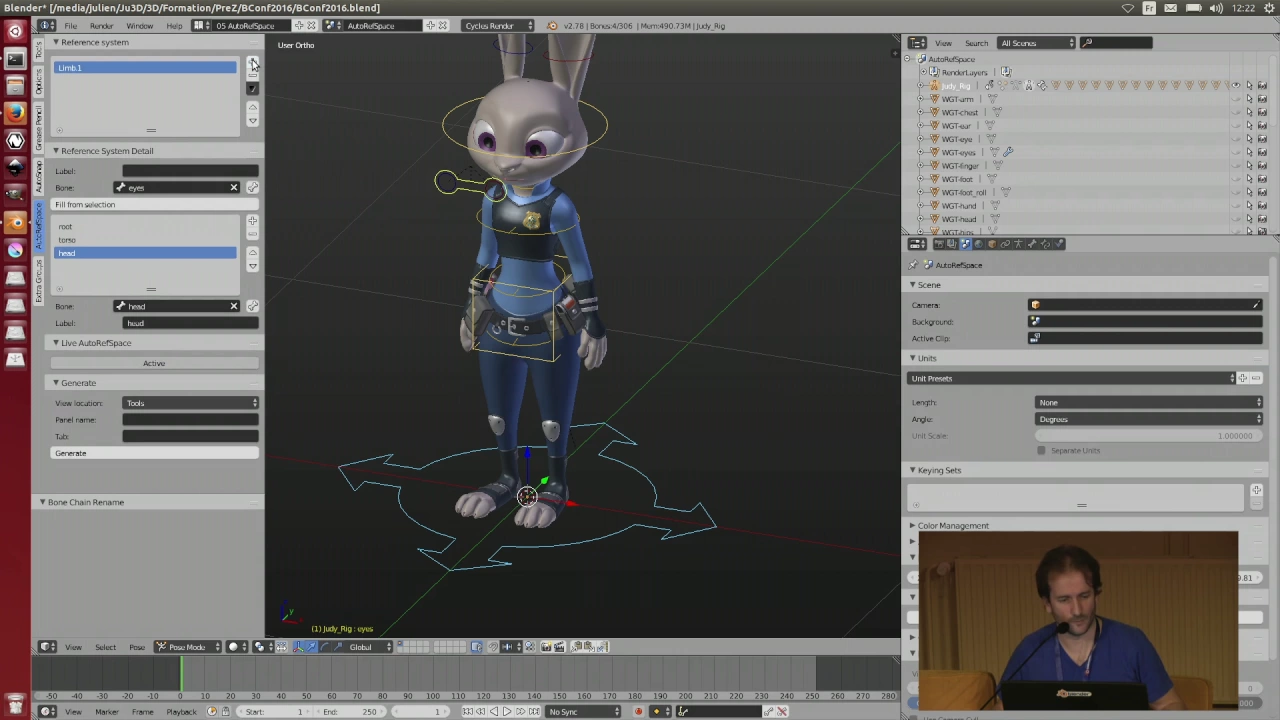Open Object properties tab cube icon

coord(992,244)
